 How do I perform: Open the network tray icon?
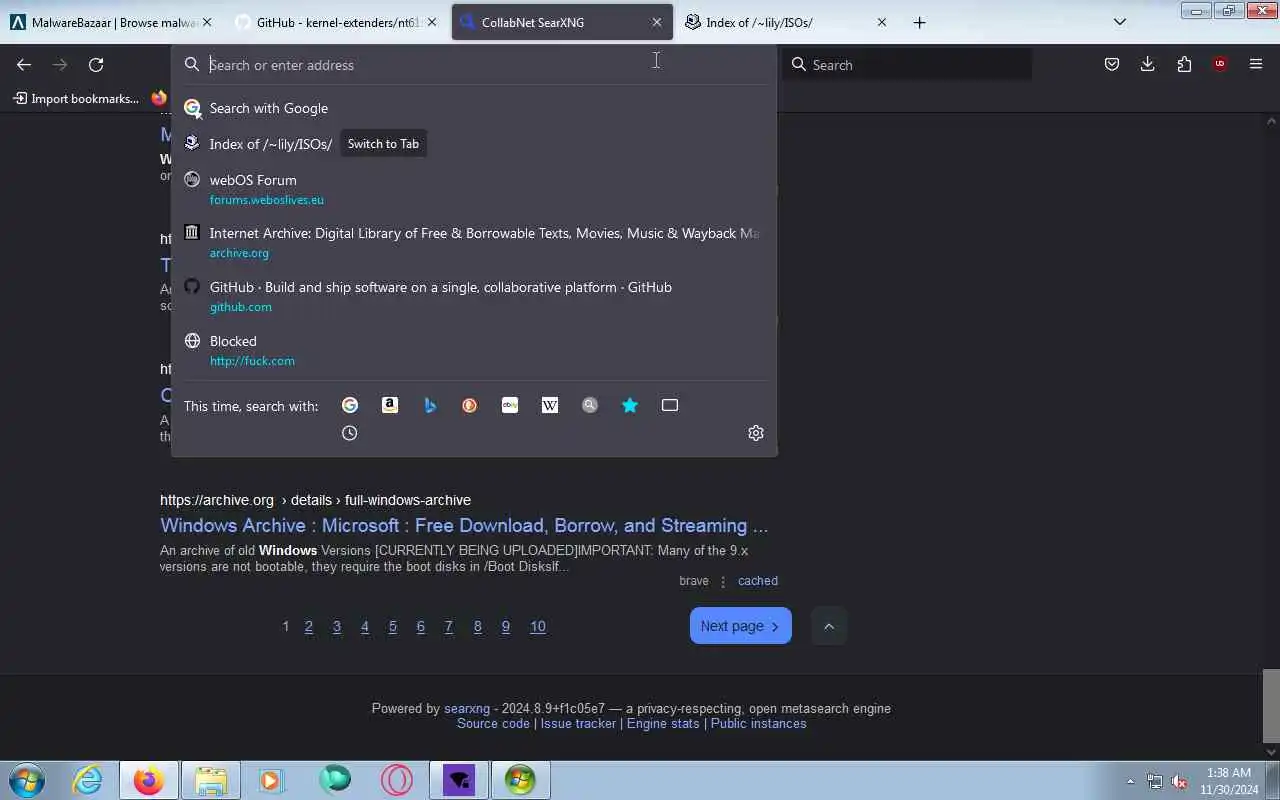coord(1155,781)
